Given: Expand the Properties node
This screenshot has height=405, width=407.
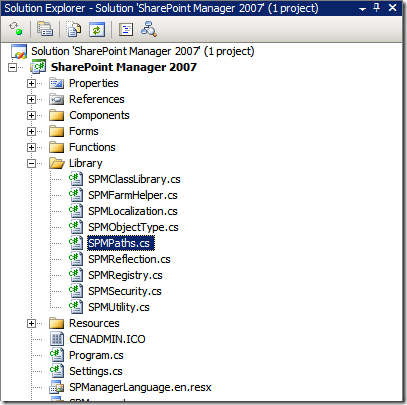Looking at the screenshot, I should coord(31,83).
